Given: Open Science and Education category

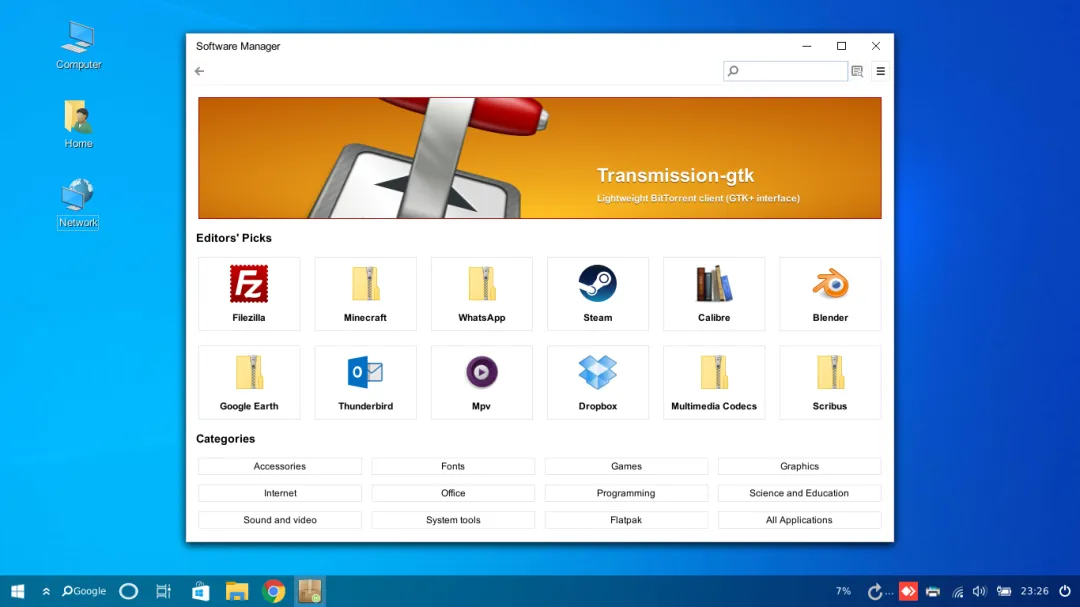Looking at the screenshot, I should (x=799, y=493).
